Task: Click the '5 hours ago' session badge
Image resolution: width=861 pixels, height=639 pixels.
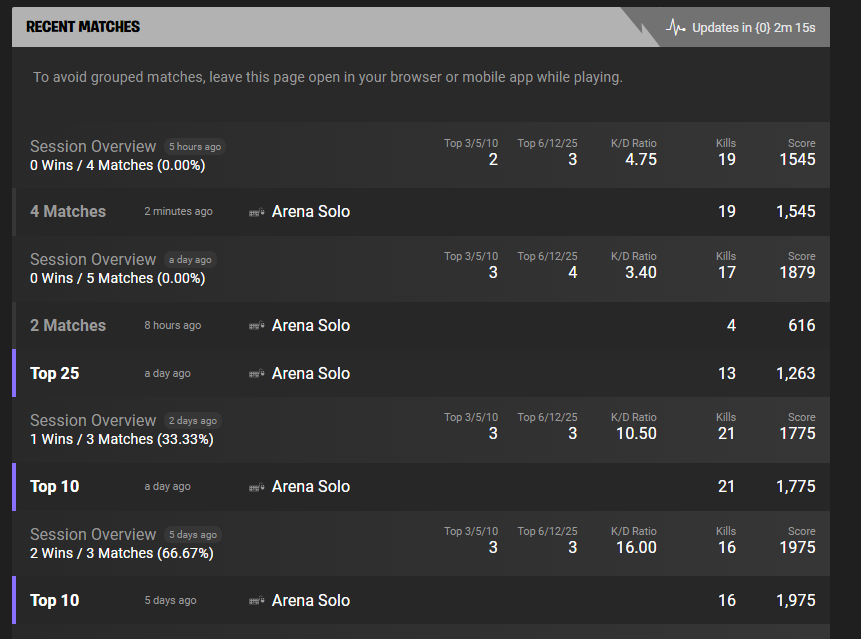Action: (195, 147)
